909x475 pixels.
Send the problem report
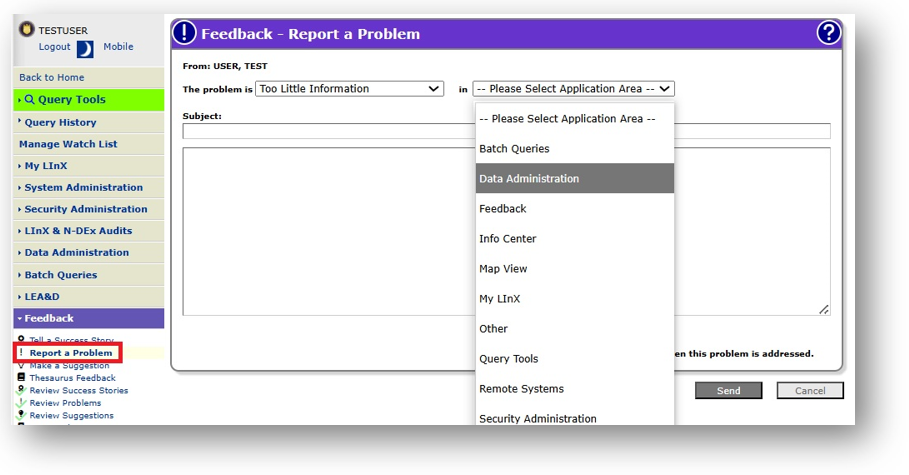click(729, 390)
